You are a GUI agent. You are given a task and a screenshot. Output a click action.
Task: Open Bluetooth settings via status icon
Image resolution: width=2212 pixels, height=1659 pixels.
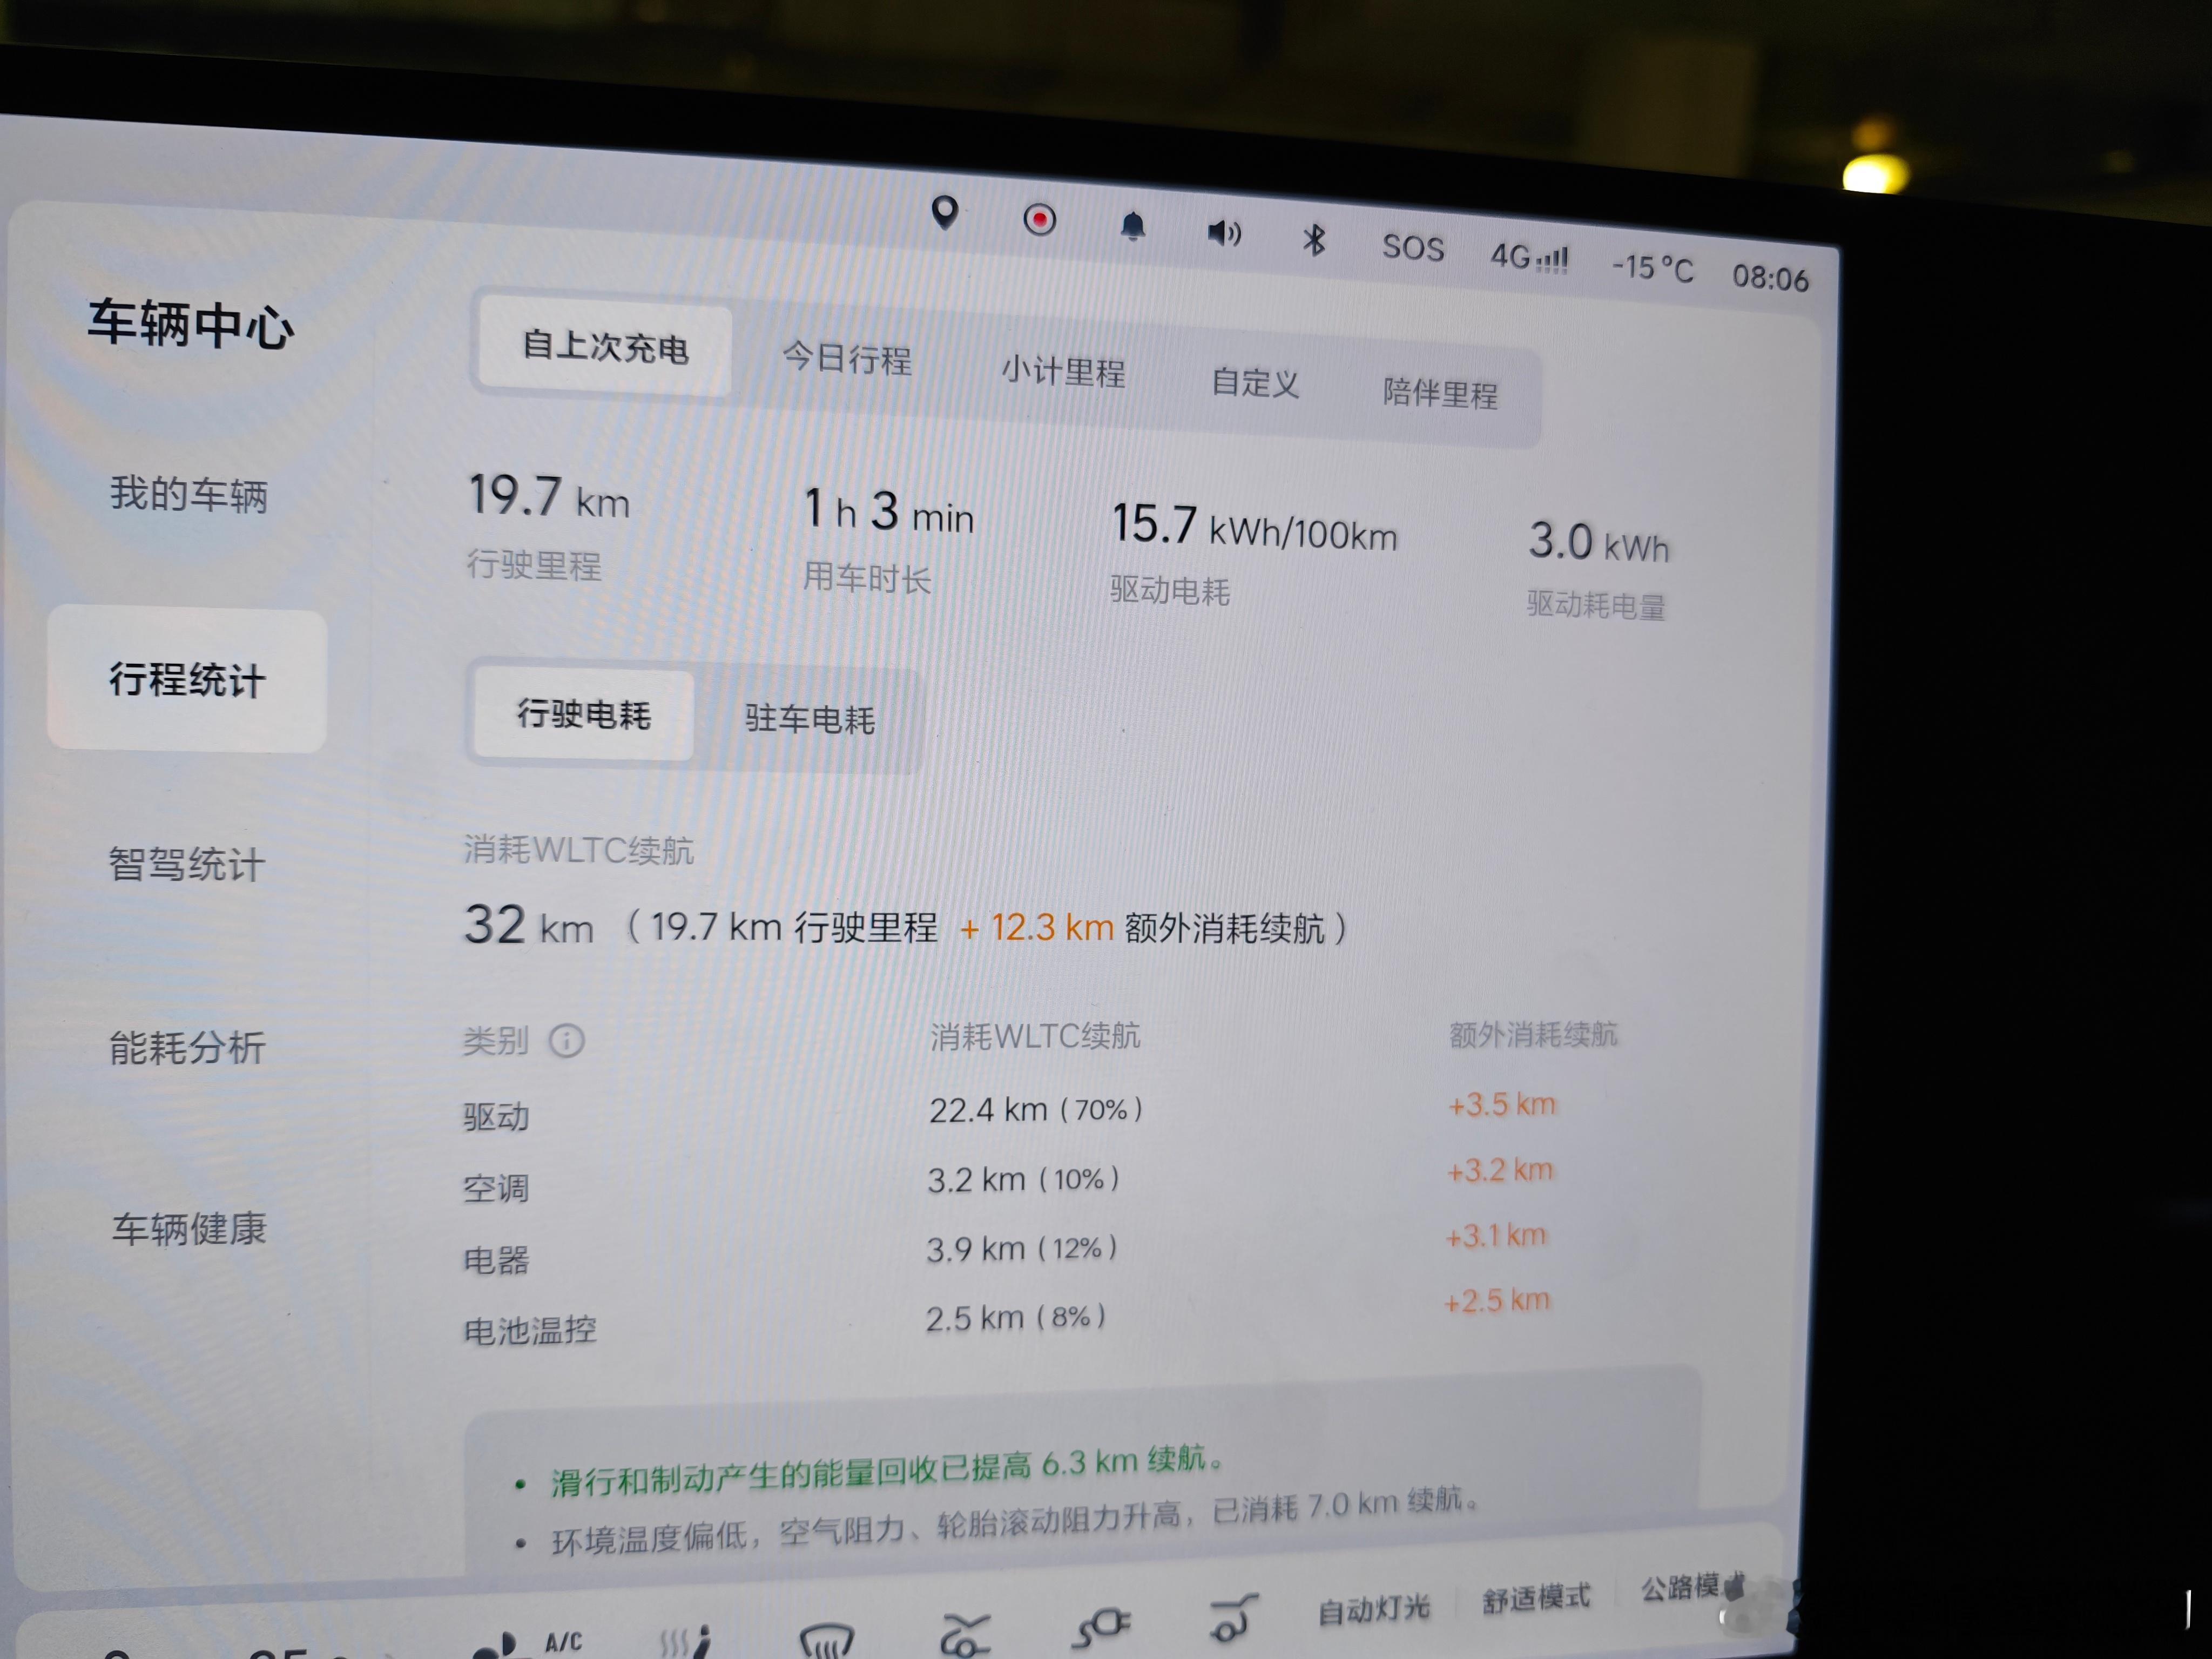(1314, 240)
